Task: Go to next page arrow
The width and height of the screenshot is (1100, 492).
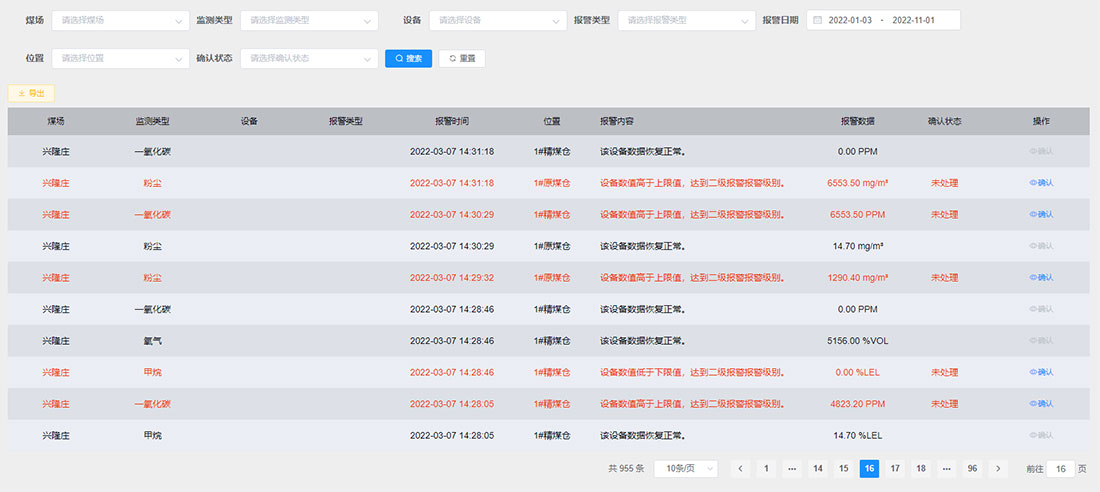Action: (998, 469)
